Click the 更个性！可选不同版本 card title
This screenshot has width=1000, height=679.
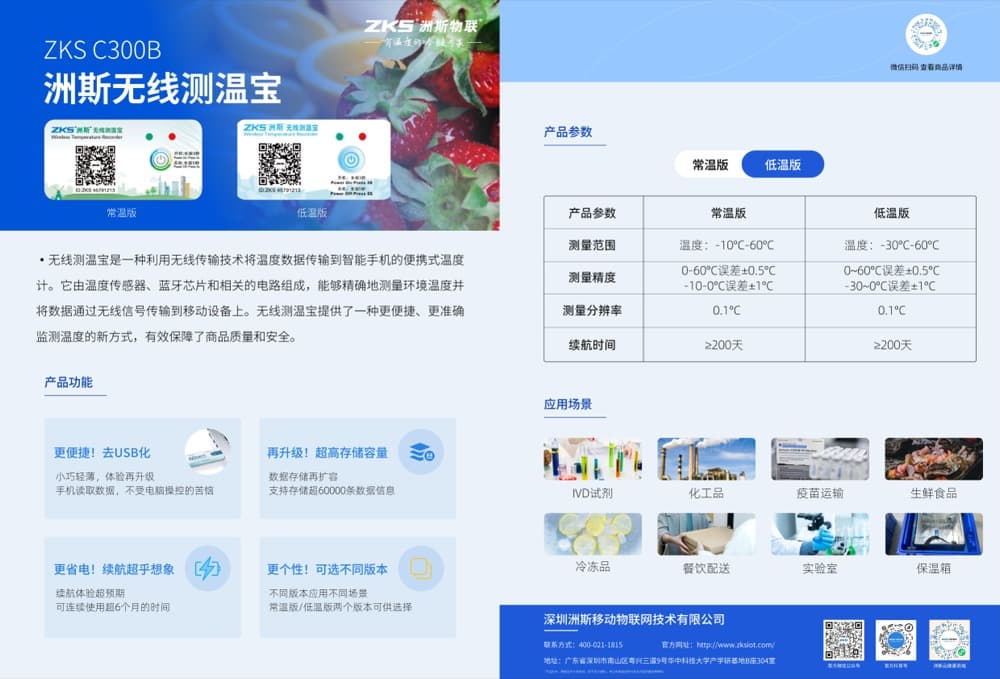point(327,569)
